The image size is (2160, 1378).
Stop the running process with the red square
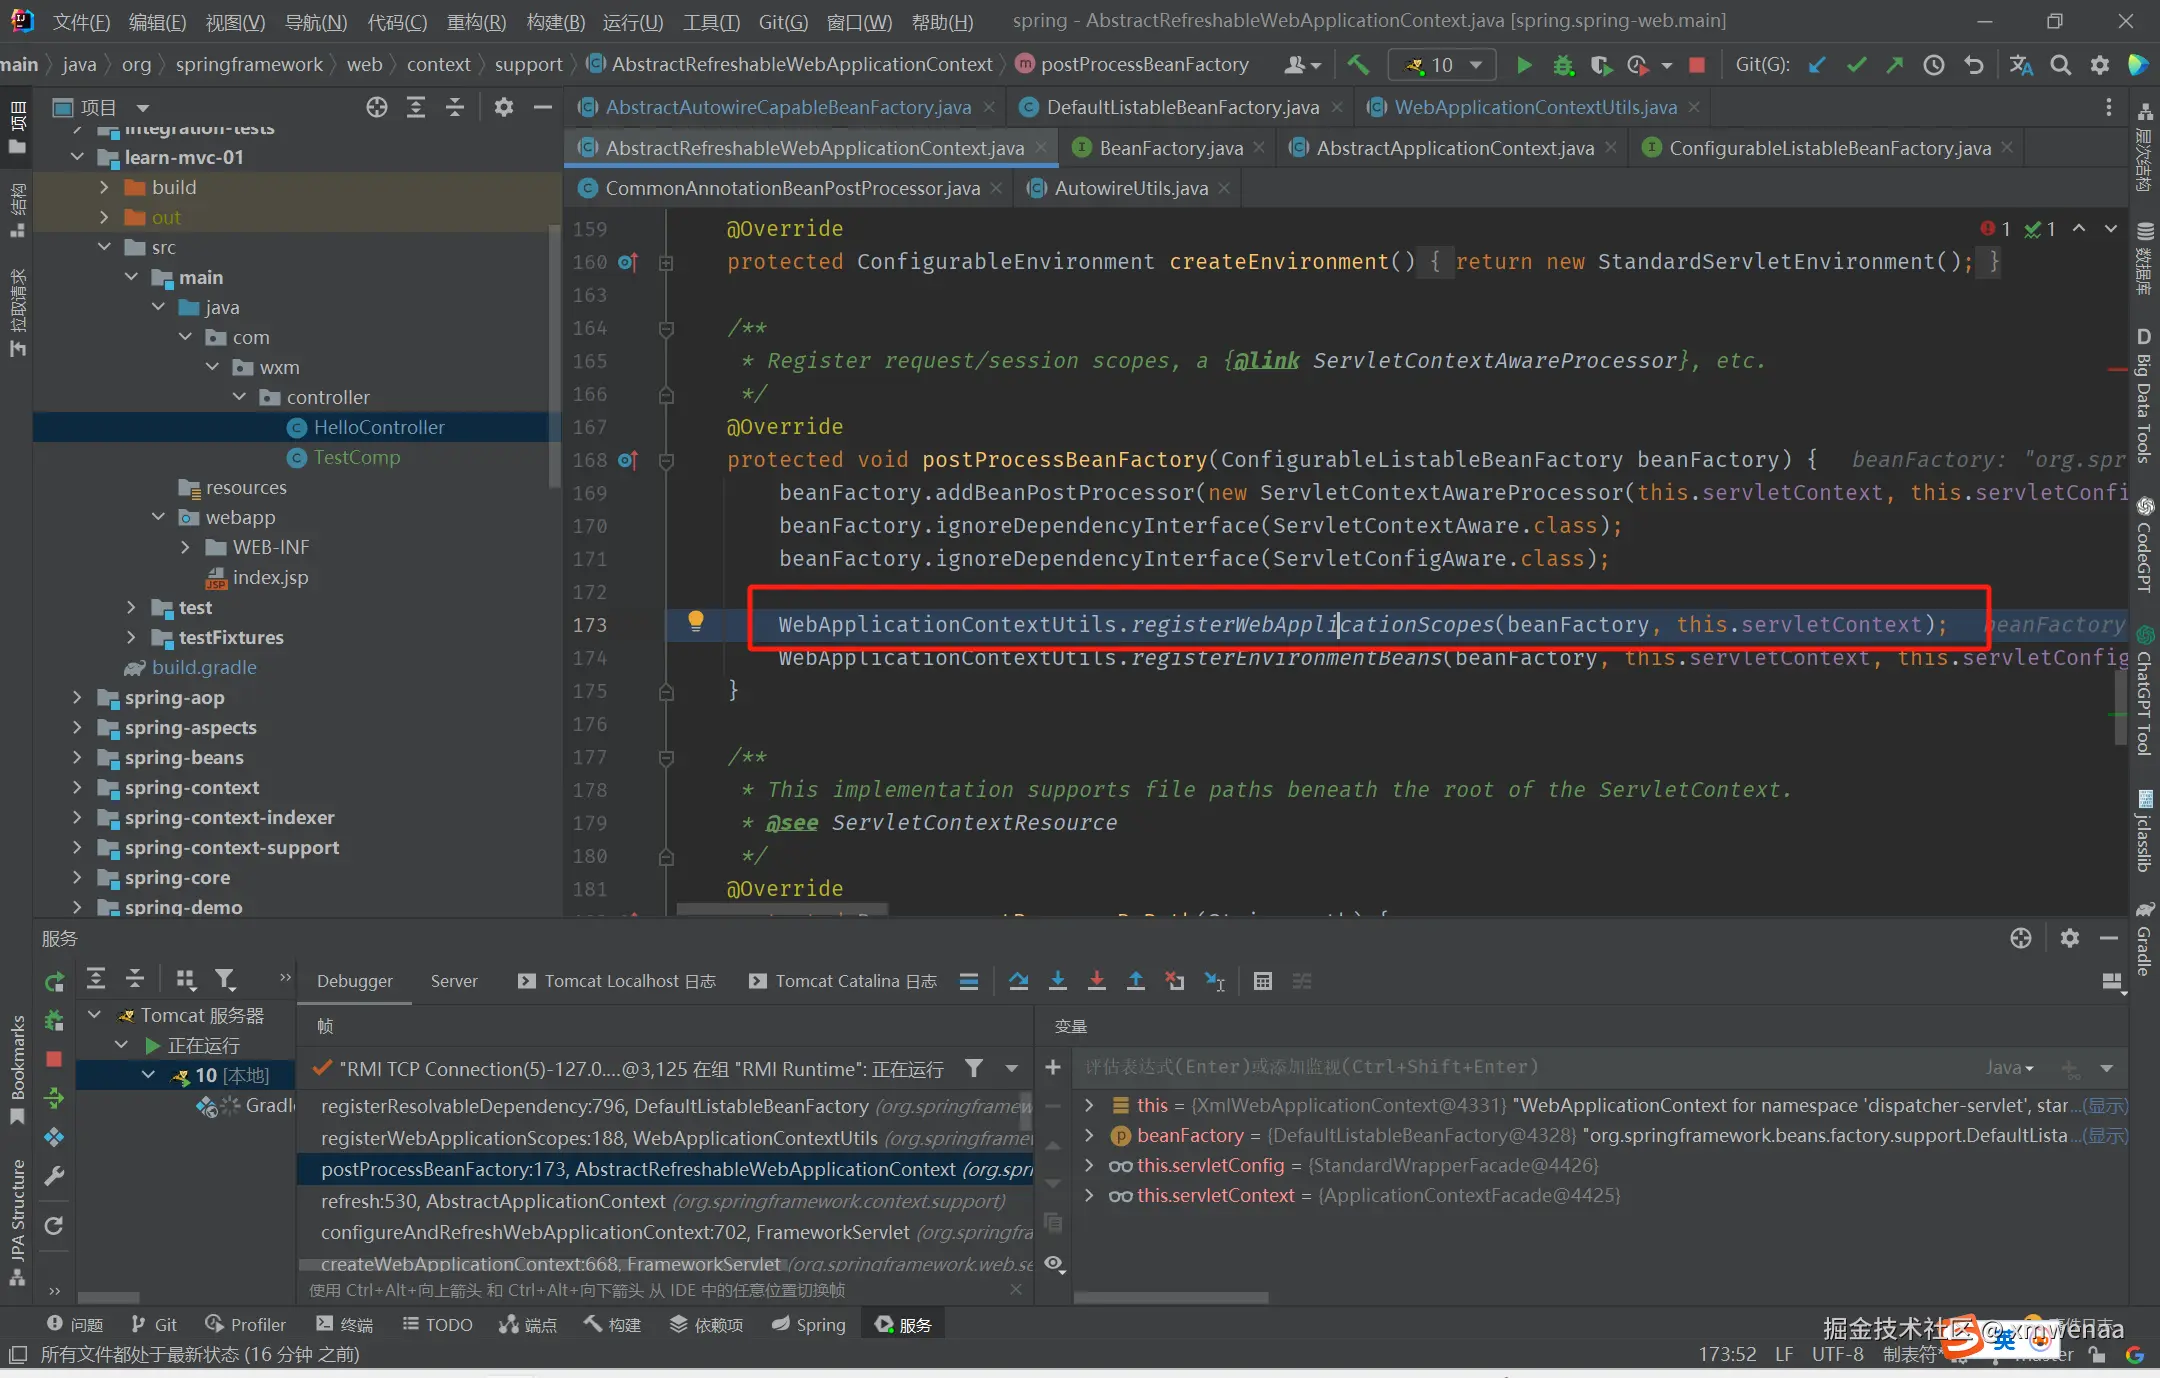click(x=1697, y=65)
